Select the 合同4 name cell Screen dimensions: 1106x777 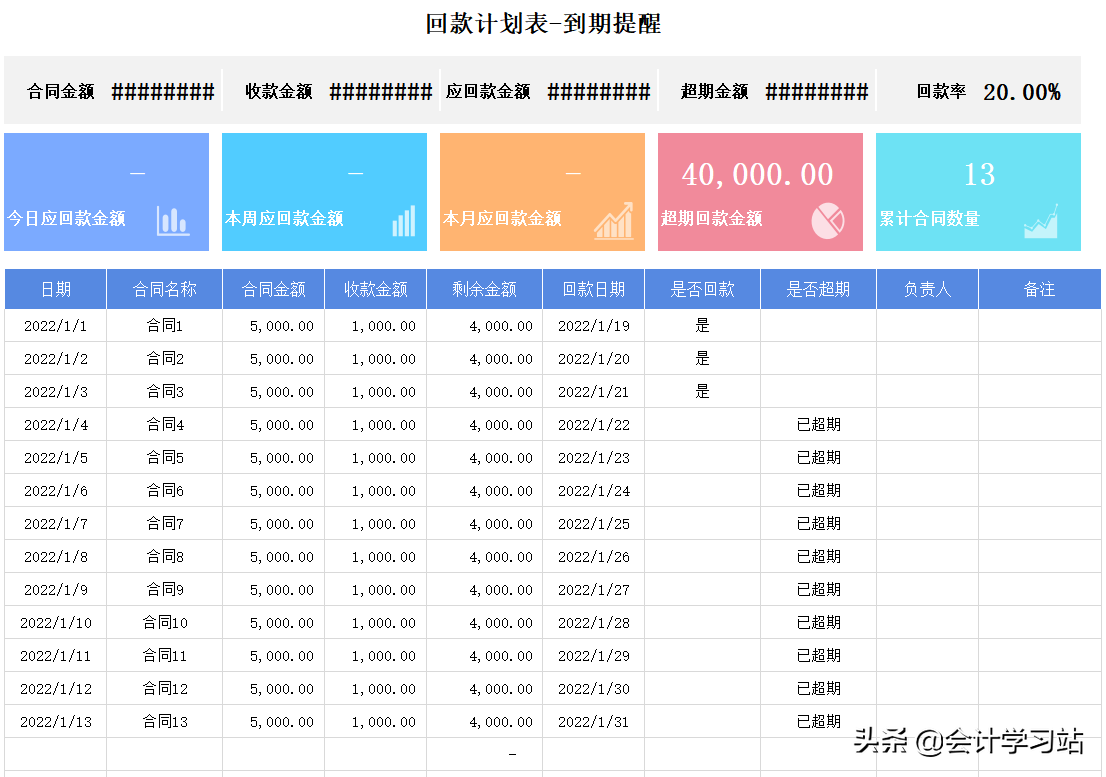pos(164,424)
